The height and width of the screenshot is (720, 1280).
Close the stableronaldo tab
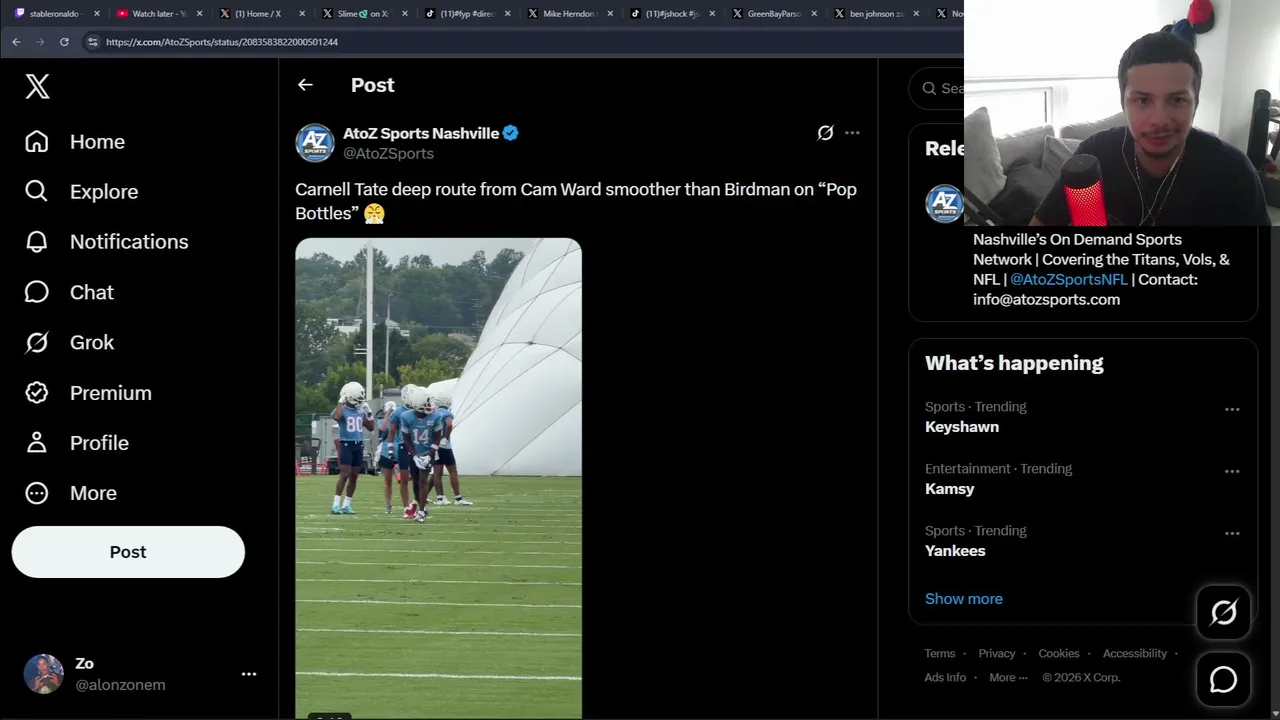pos(97,14)
